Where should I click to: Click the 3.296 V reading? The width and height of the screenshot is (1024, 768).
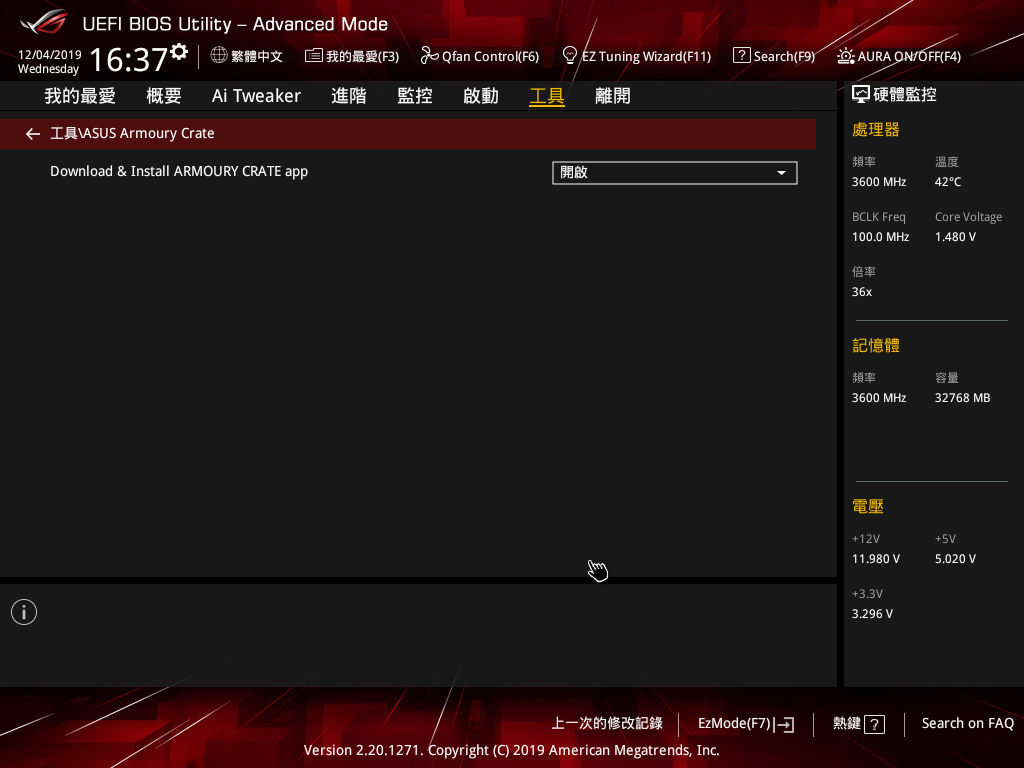872,614
